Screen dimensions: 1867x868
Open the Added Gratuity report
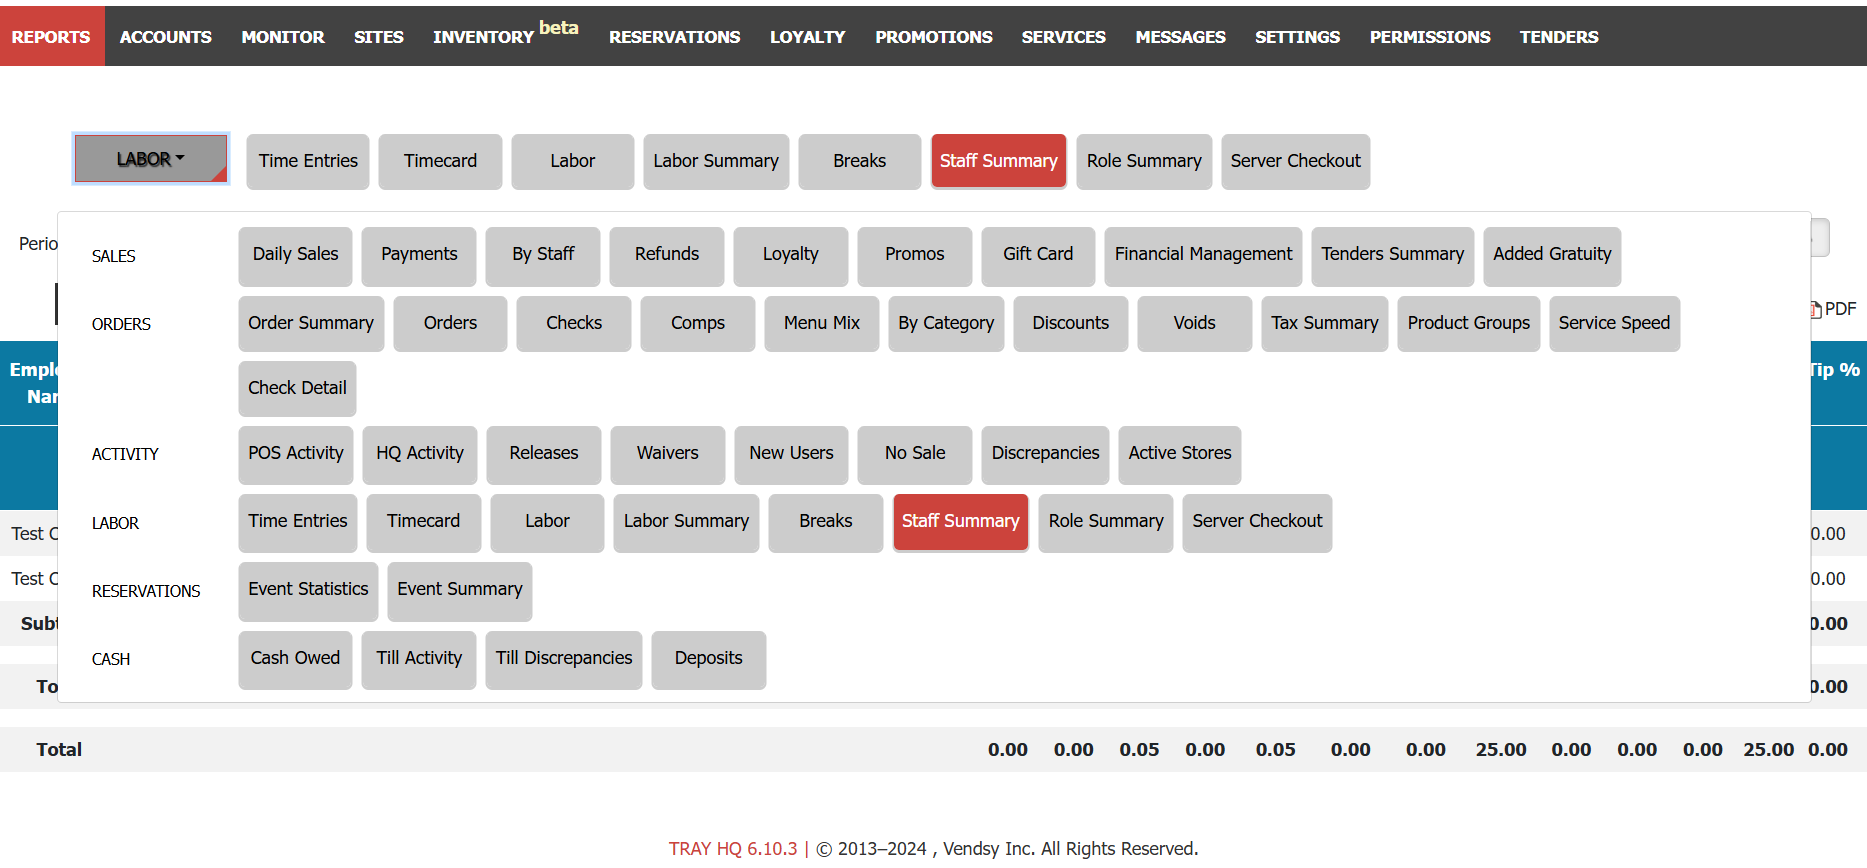1551,255
